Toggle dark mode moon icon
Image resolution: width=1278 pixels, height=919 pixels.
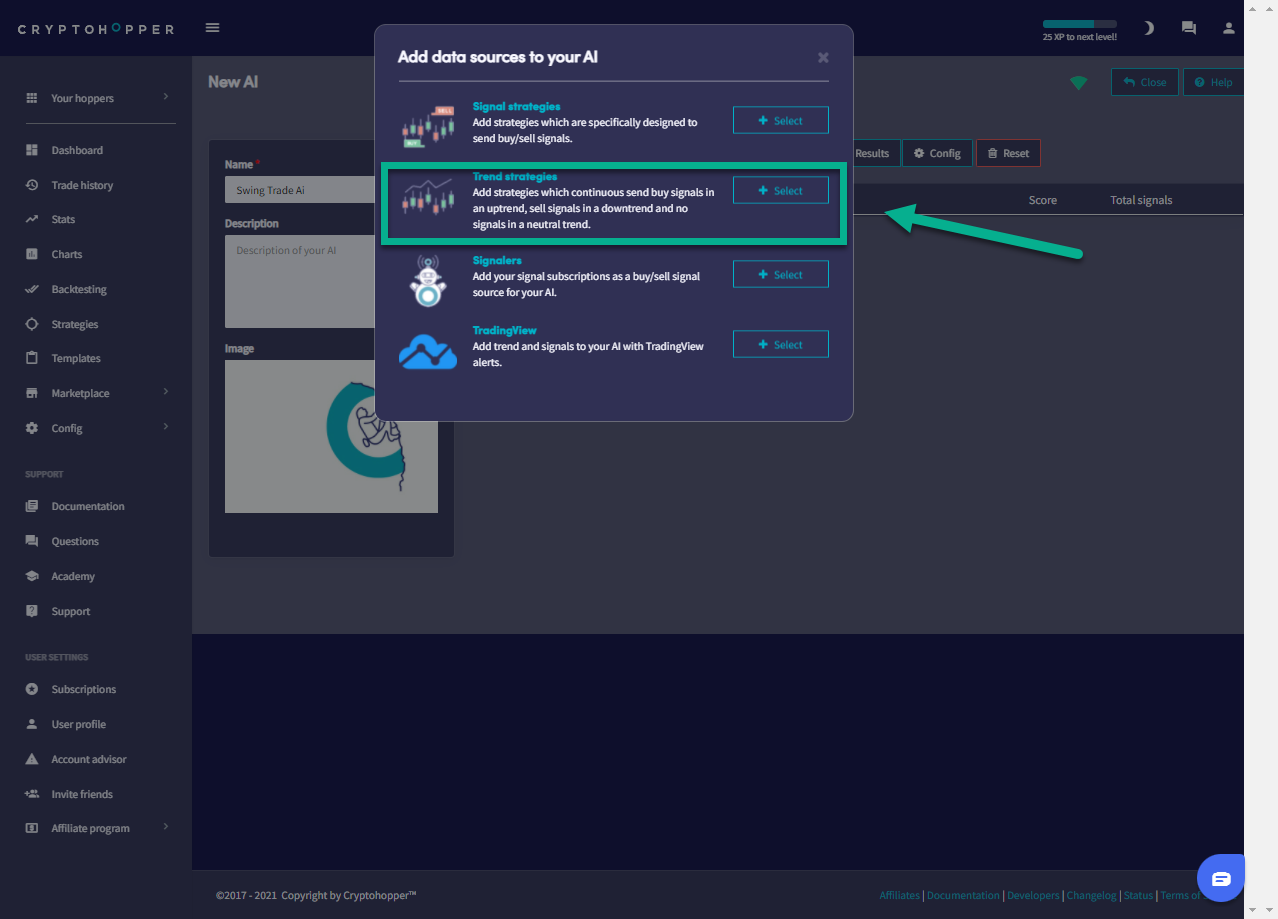pyautogui.click(x=1149, y=28)
